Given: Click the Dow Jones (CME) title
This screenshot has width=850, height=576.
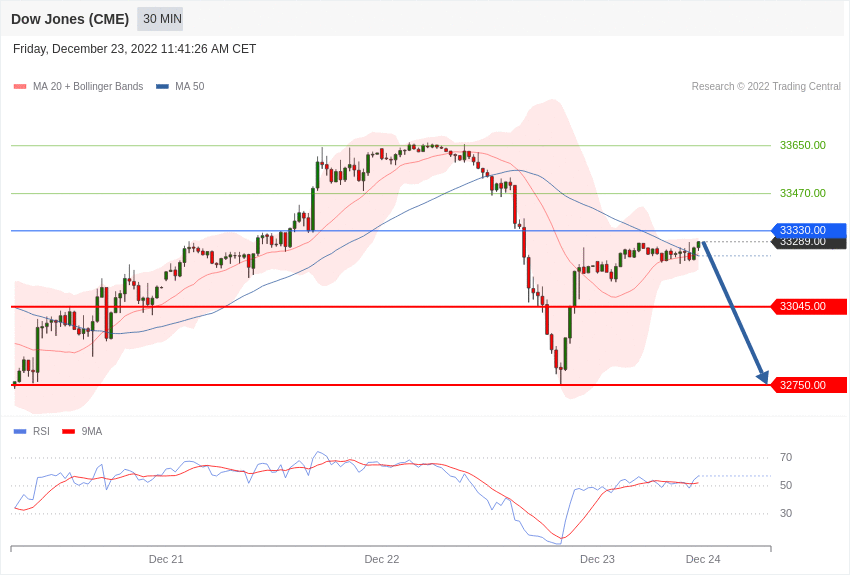Looking at the screenshot, I should point(70,20).
